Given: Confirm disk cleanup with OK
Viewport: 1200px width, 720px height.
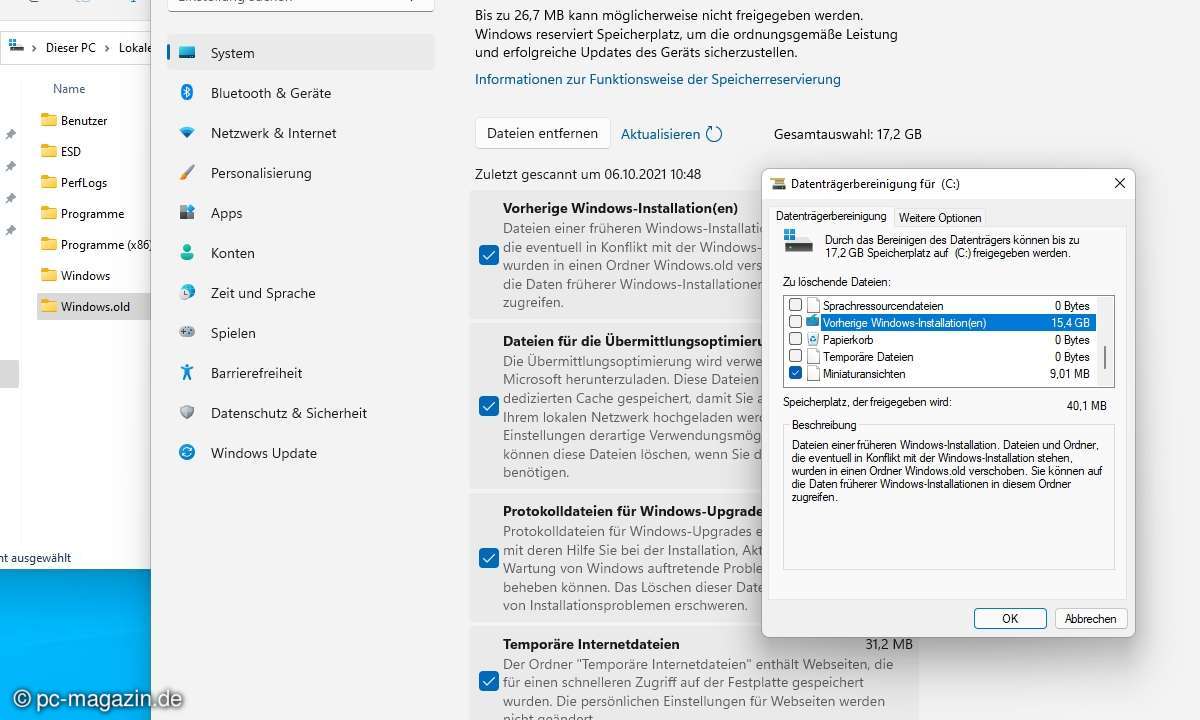Looking at the screenshot, I should click(x=1010, y=619).
